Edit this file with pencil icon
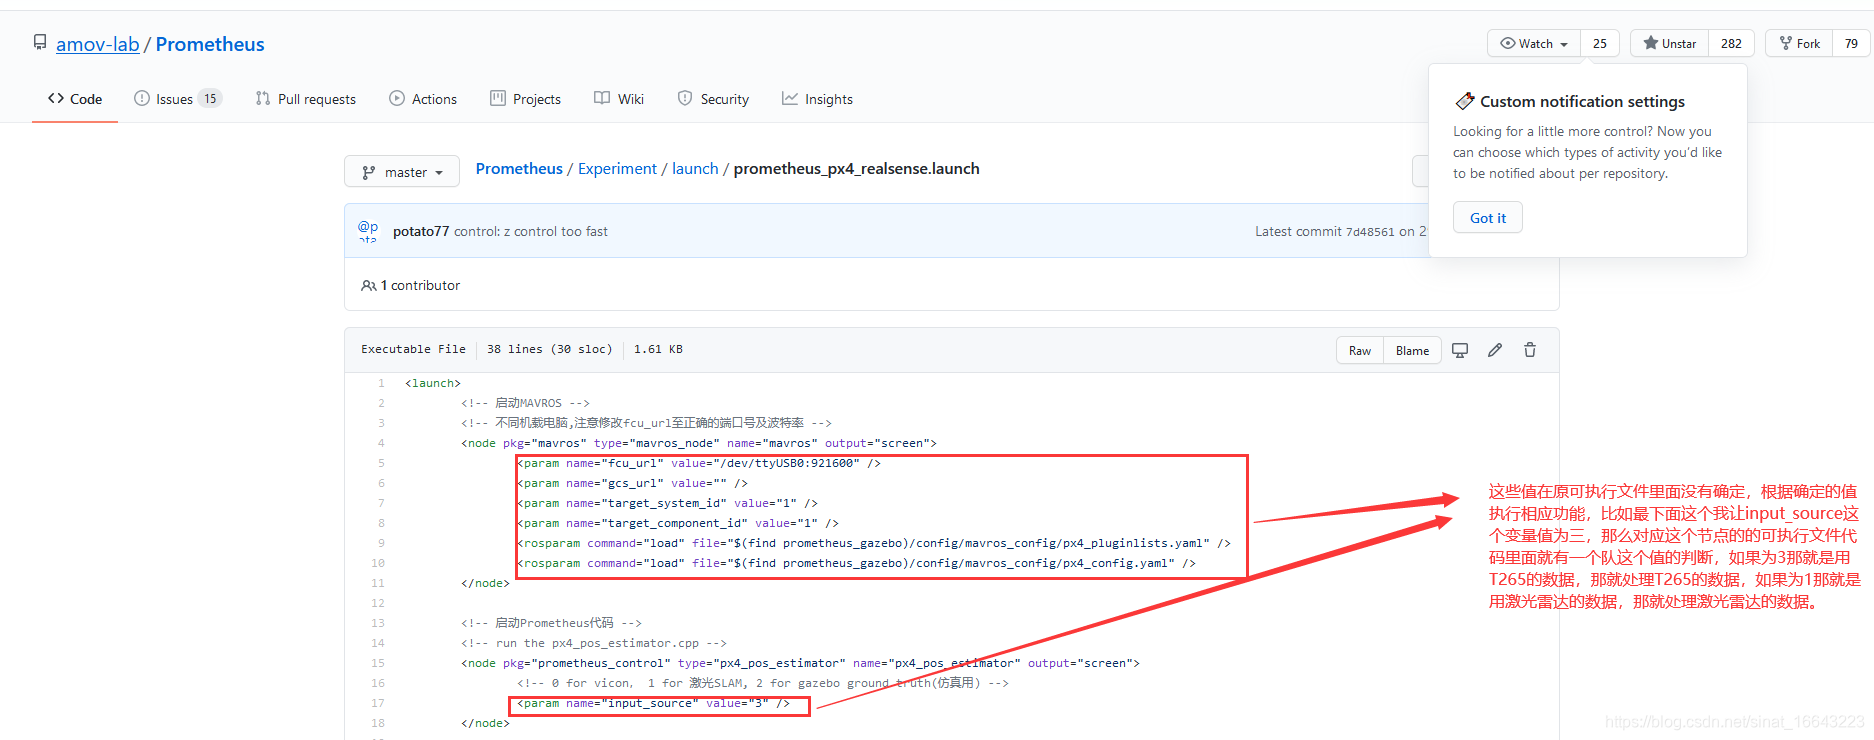 (1495, 350)
